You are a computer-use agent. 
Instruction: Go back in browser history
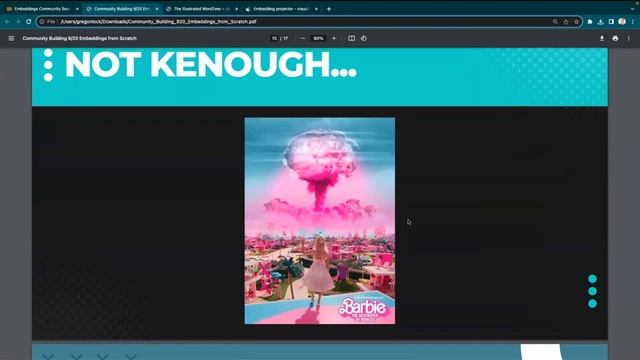7,22
